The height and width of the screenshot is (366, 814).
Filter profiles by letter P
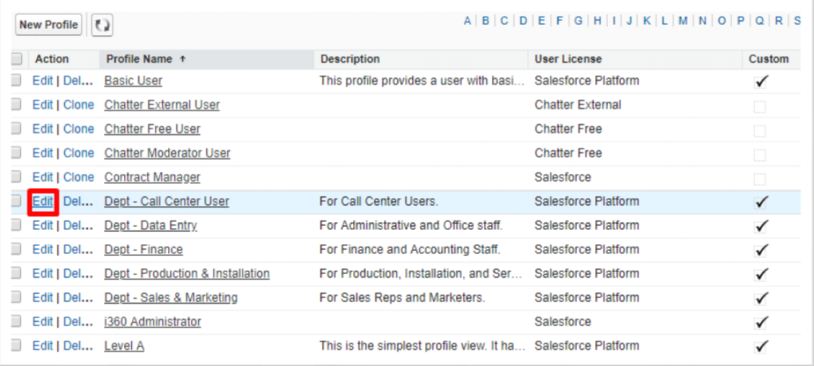coord(741,21)
